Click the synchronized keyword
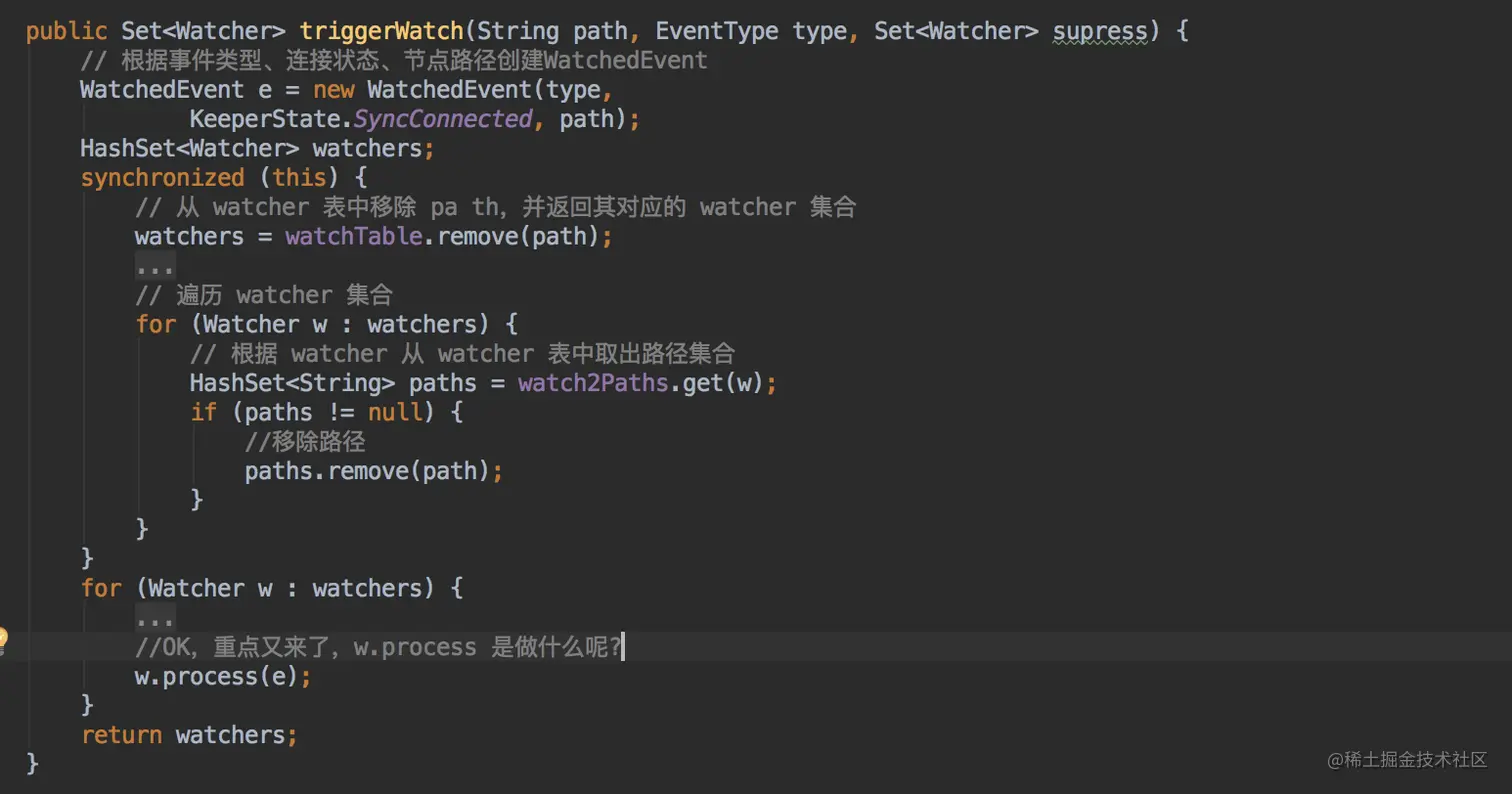 (x=162, y=178)
